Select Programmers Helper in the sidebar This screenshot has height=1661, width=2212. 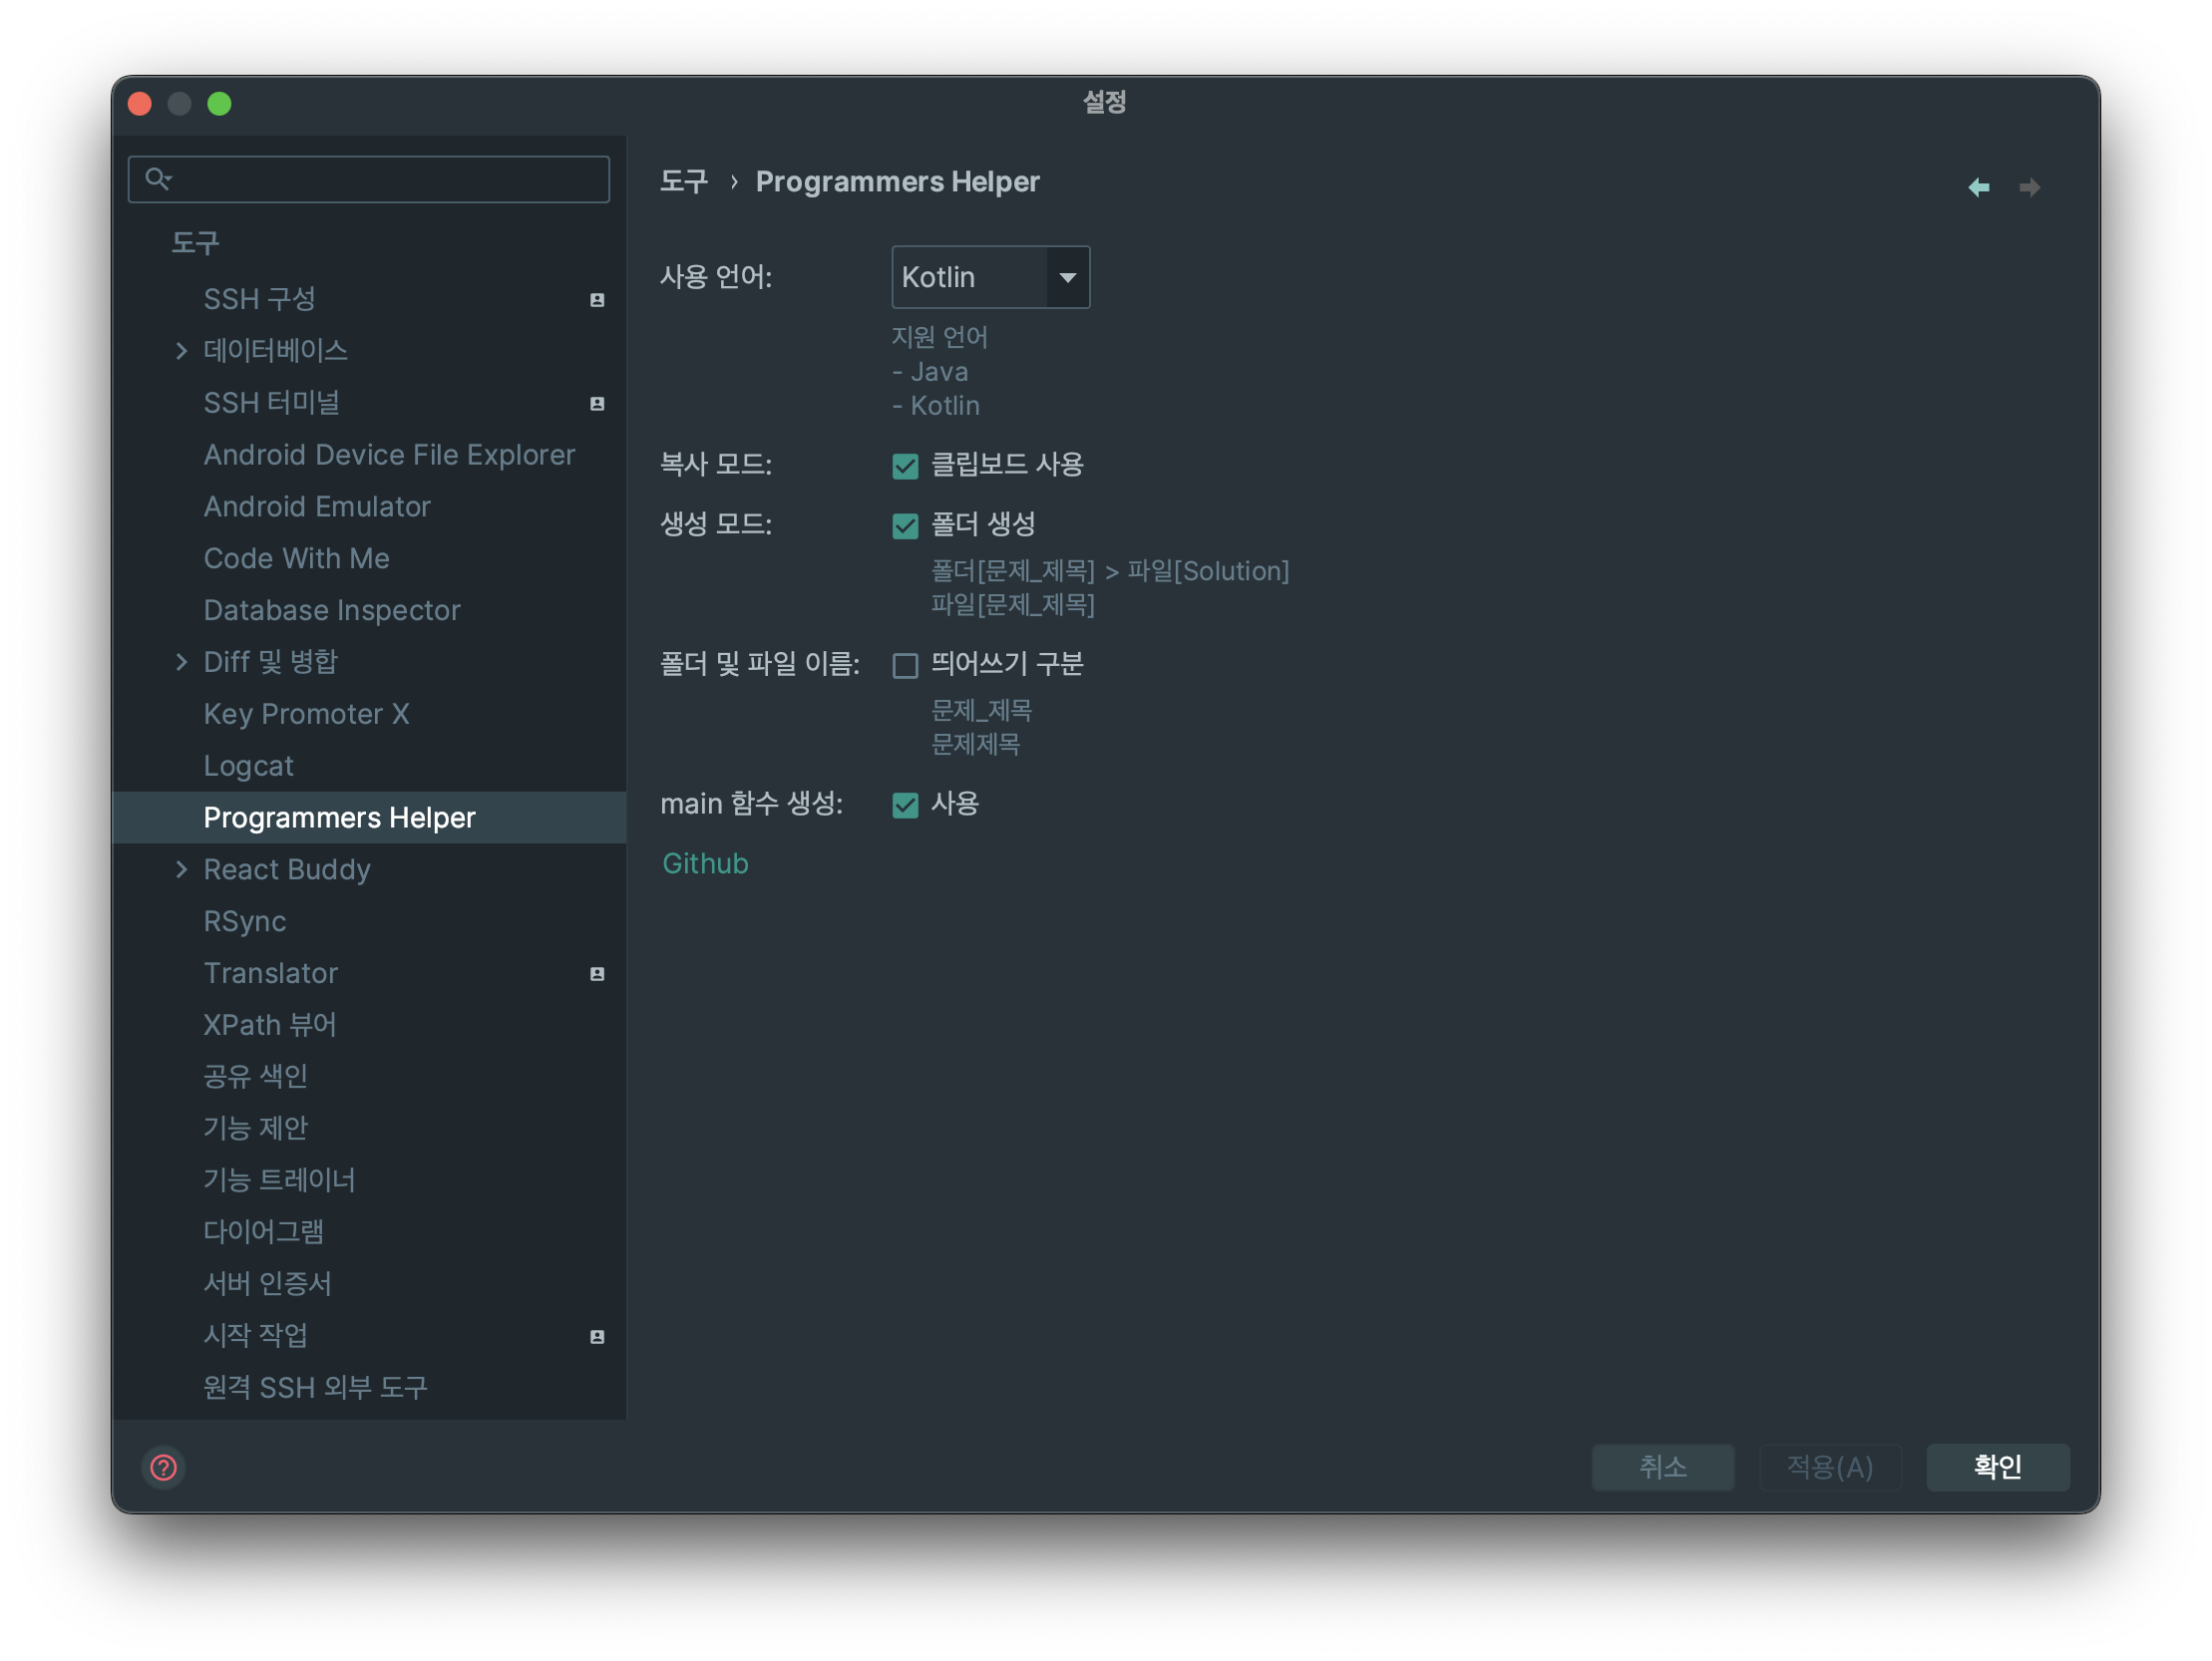coord(370,818)
